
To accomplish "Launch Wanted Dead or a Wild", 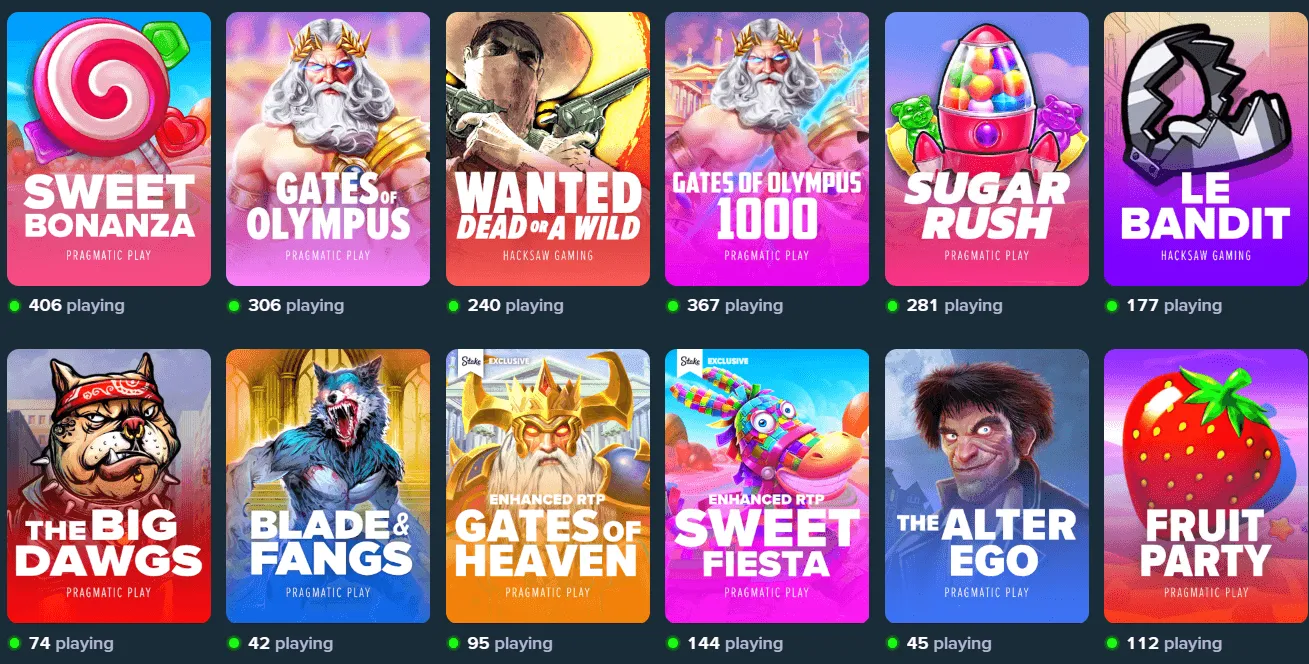I will (x=548, y=149).
